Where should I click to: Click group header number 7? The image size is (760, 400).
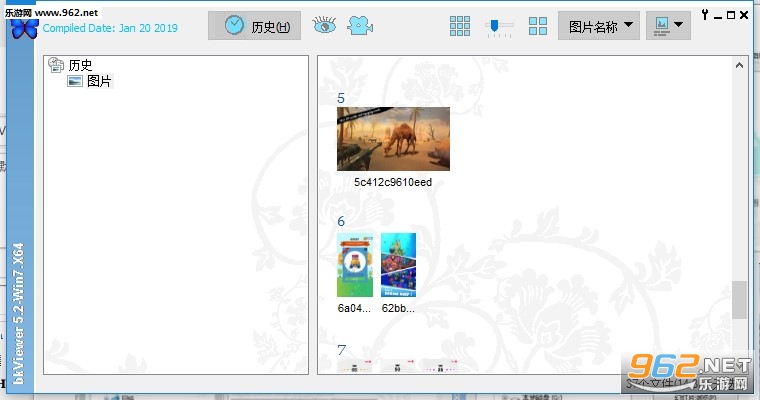point(341,350)
